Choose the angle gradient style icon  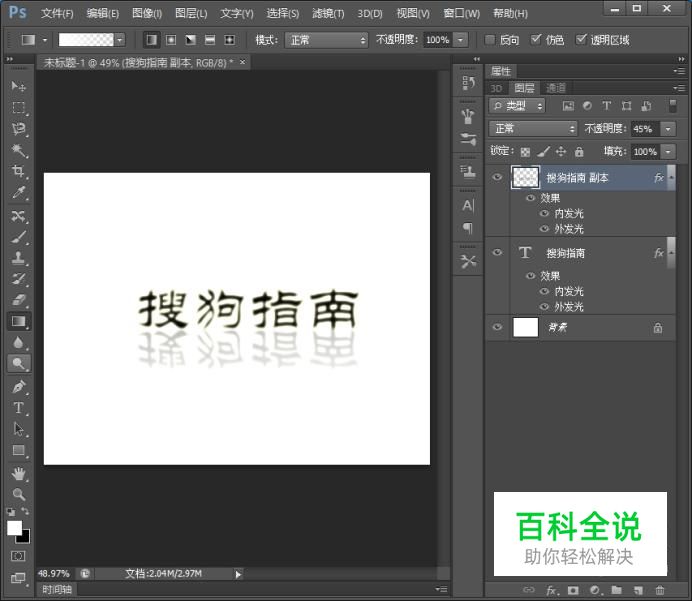190,40
